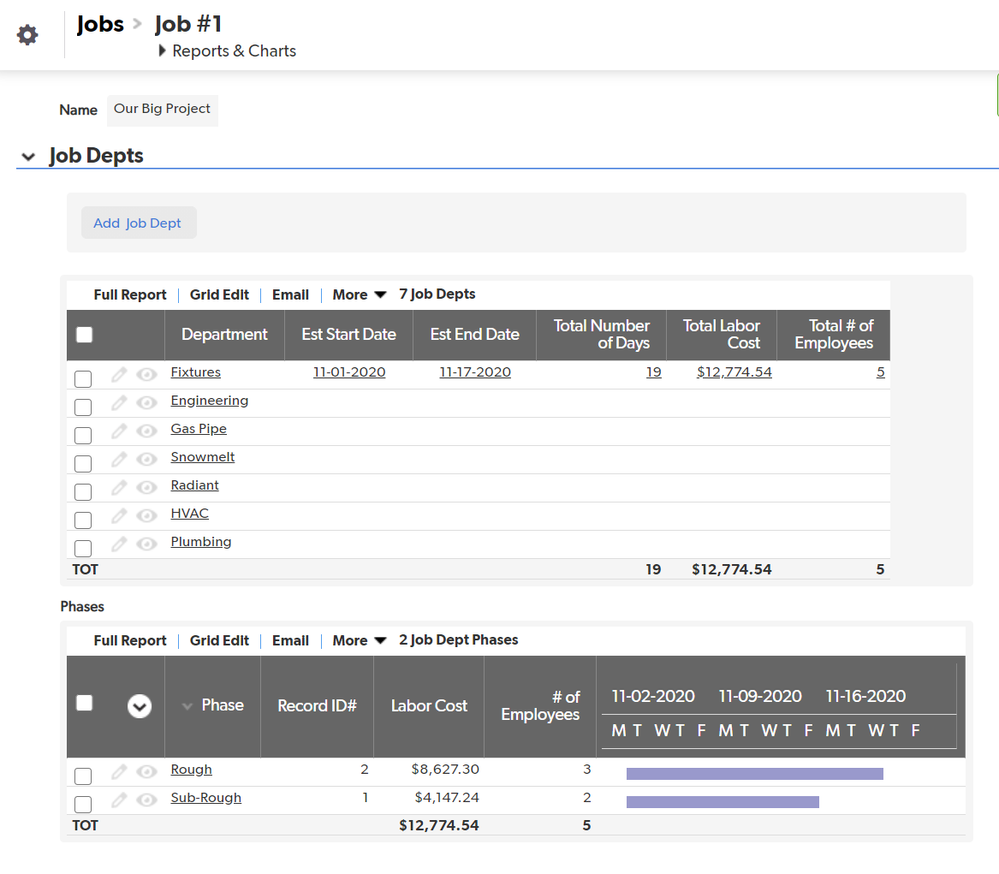Click Email in Phases toolbar
This screenshot has width=999, height=874.
pos(291,641)
